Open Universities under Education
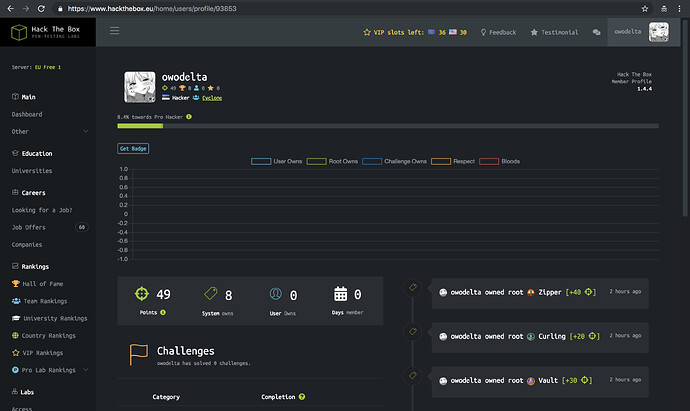This screenshot has width=690, height=411. [x=32, y=170]
